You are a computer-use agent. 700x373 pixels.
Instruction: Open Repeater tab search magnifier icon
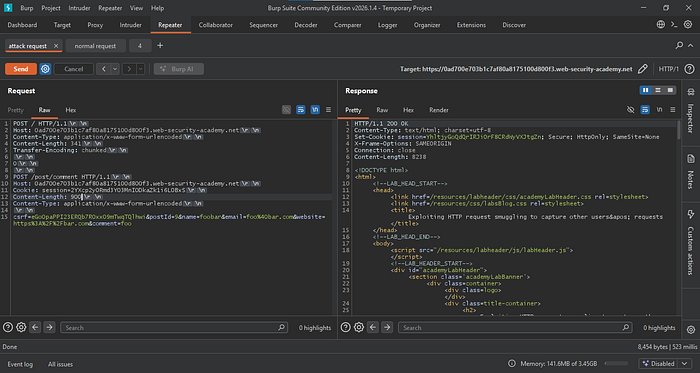[679, 46]
